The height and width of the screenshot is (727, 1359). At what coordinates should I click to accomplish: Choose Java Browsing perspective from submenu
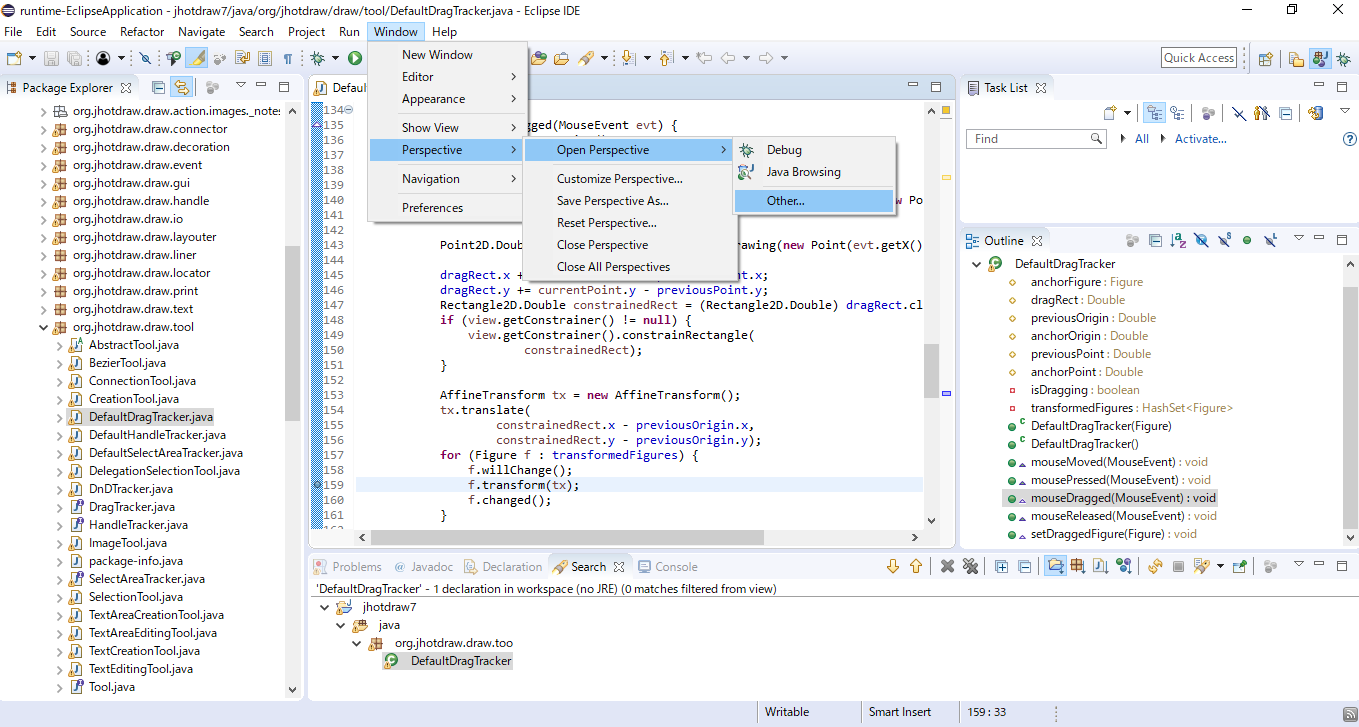pyautogui.click(x=813, y=172)
